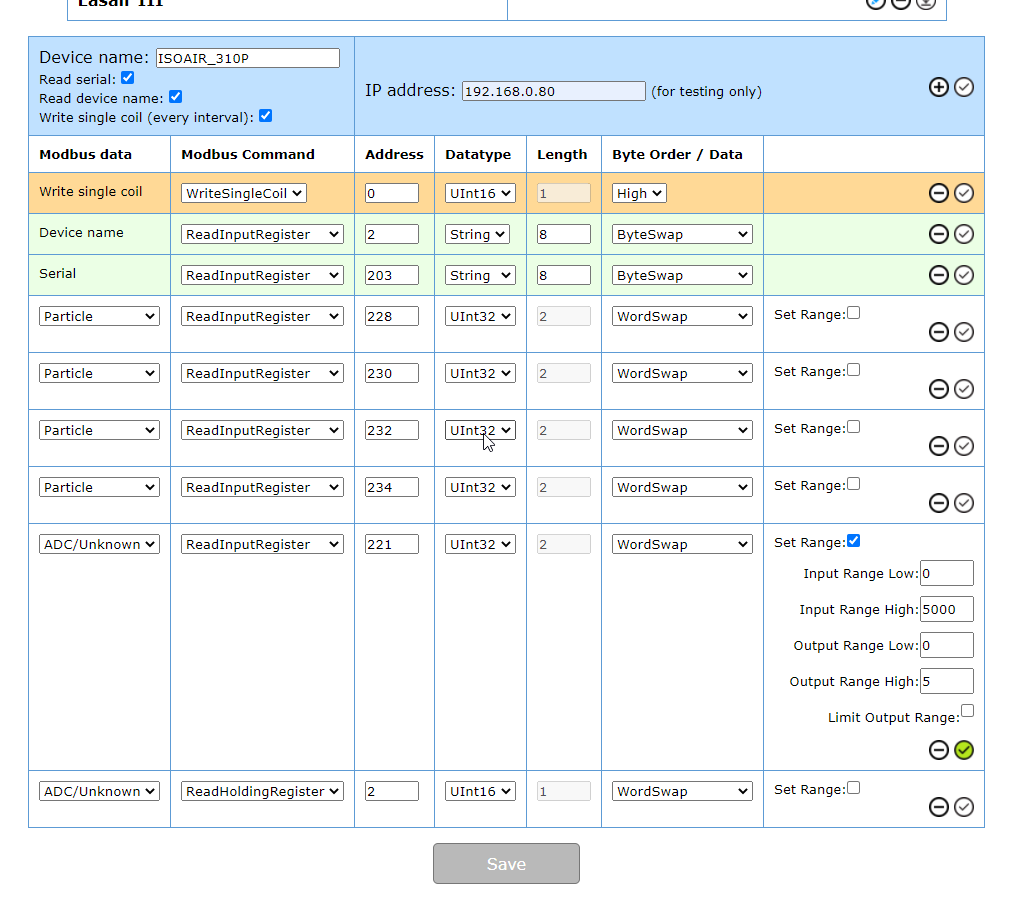Uncheck Write single coil every interval

coord(265,116)
